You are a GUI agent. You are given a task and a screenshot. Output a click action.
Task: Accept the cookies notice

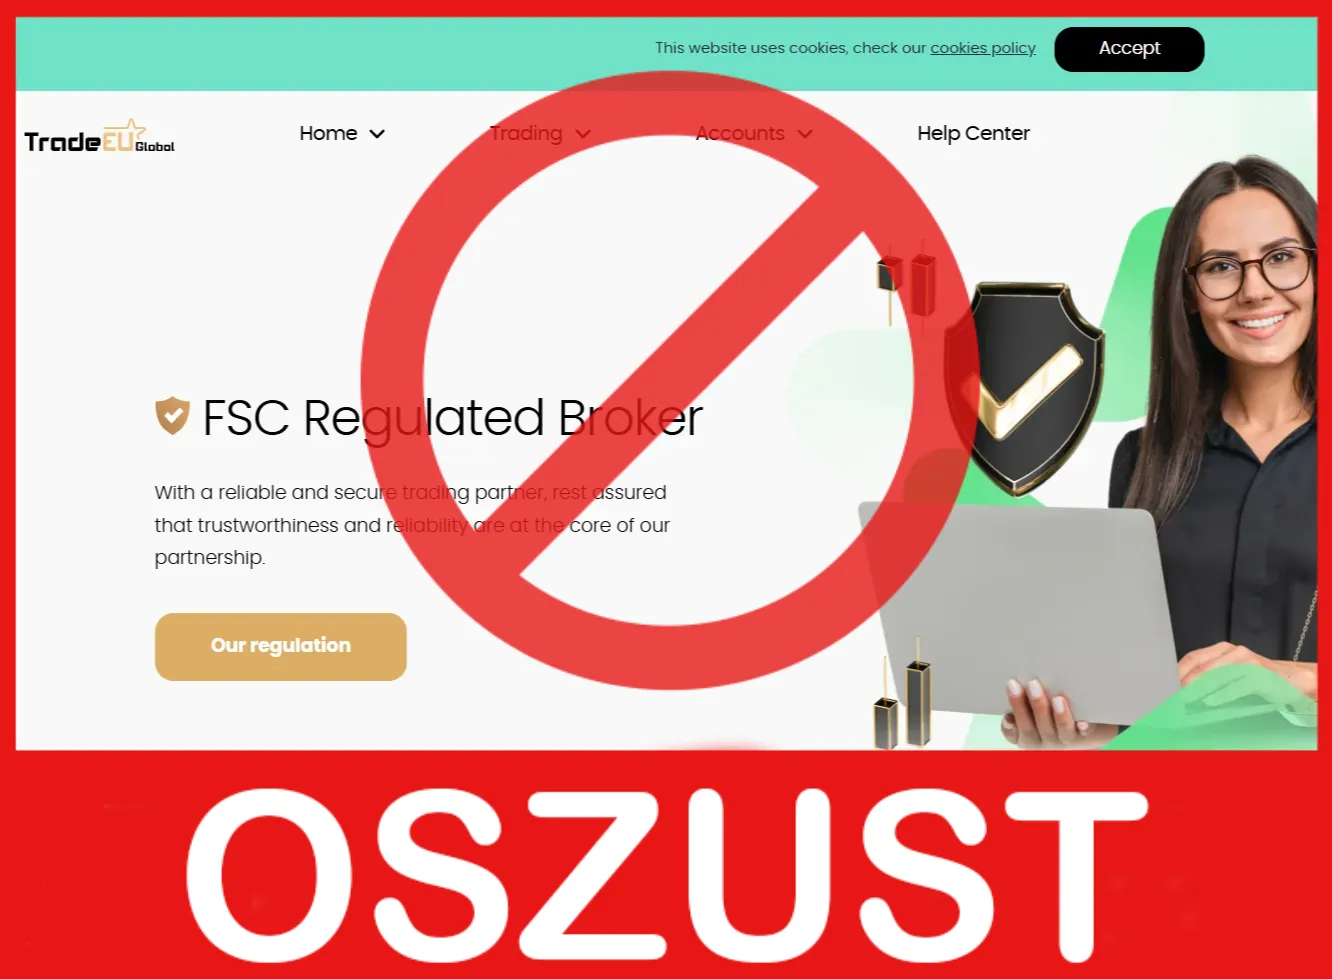tap(1129, 49)
